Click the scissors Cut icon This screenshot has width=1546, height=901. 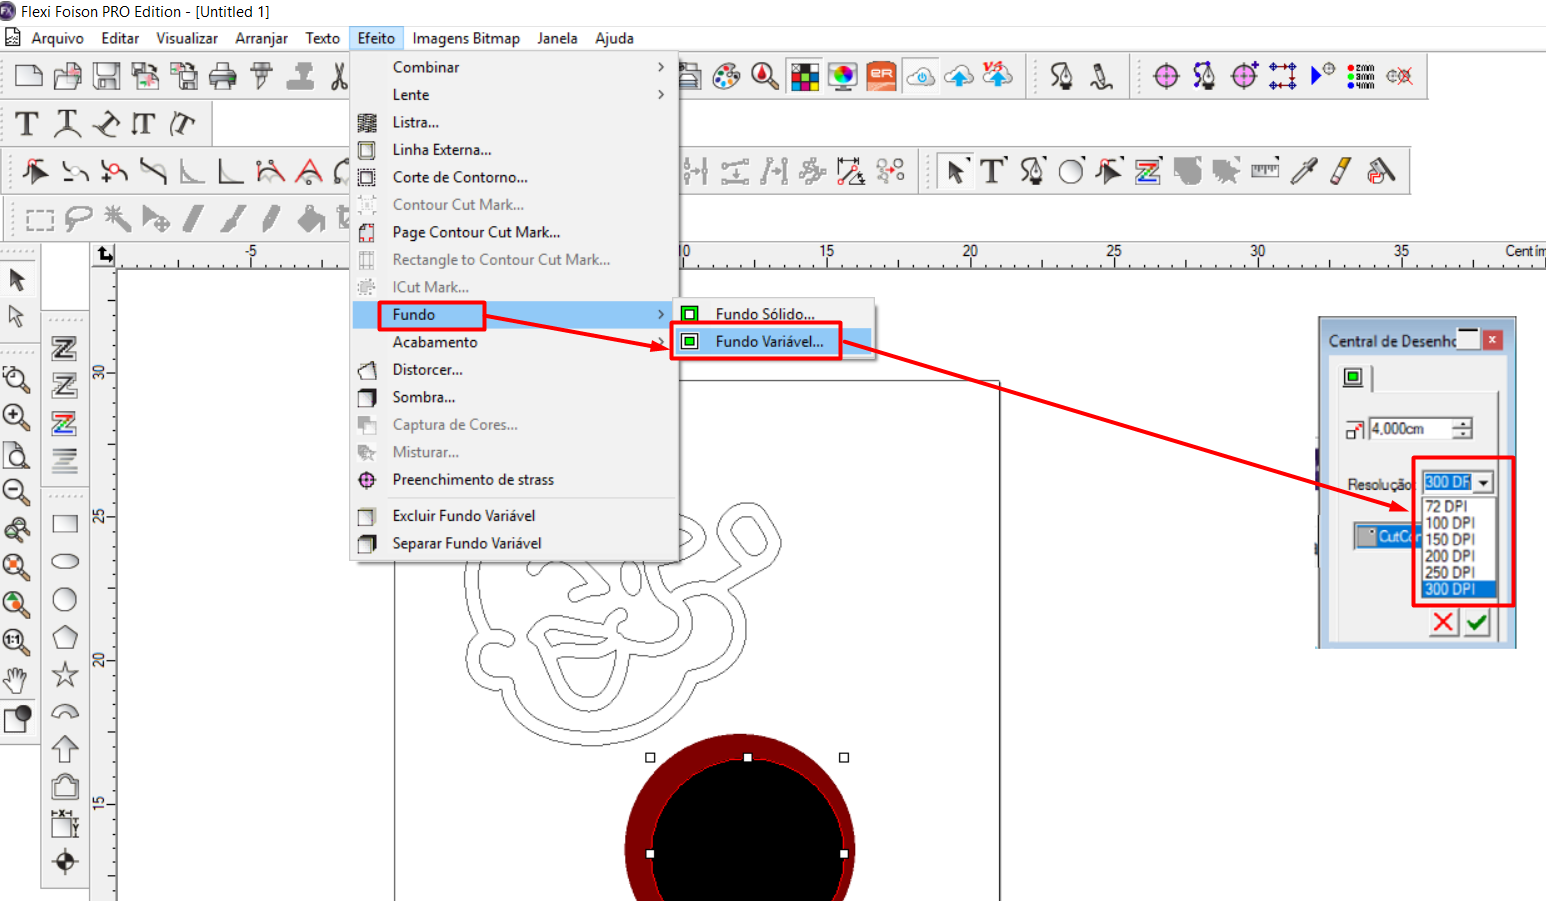click(340, 76)
